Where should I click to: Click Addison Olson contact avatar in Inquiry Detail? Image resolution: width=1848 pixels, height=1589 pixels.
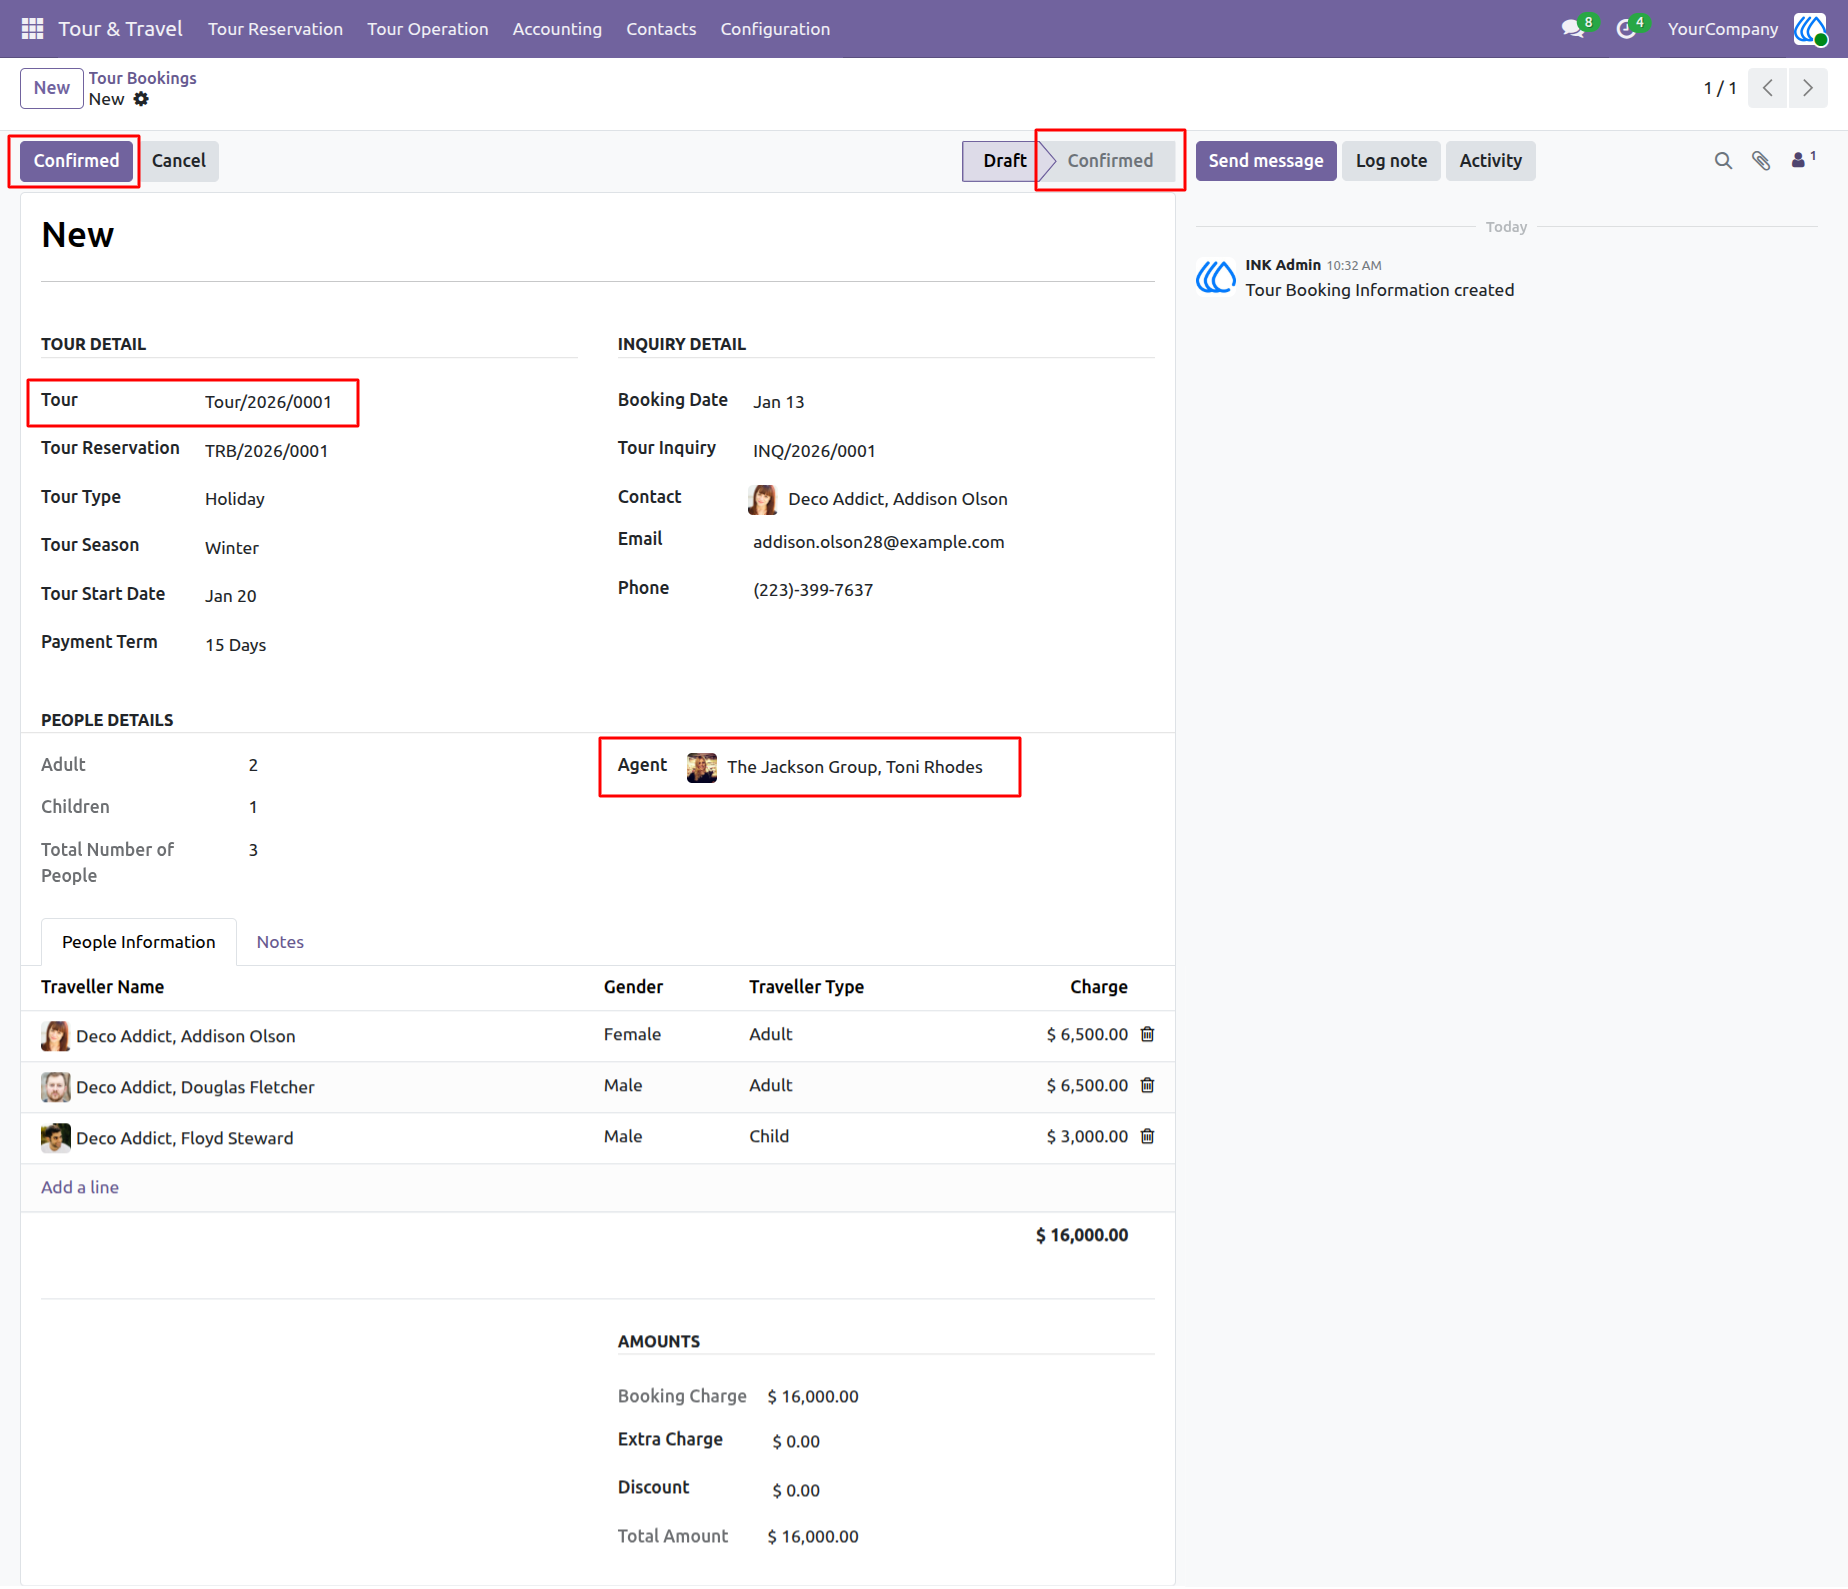[763, 499]
